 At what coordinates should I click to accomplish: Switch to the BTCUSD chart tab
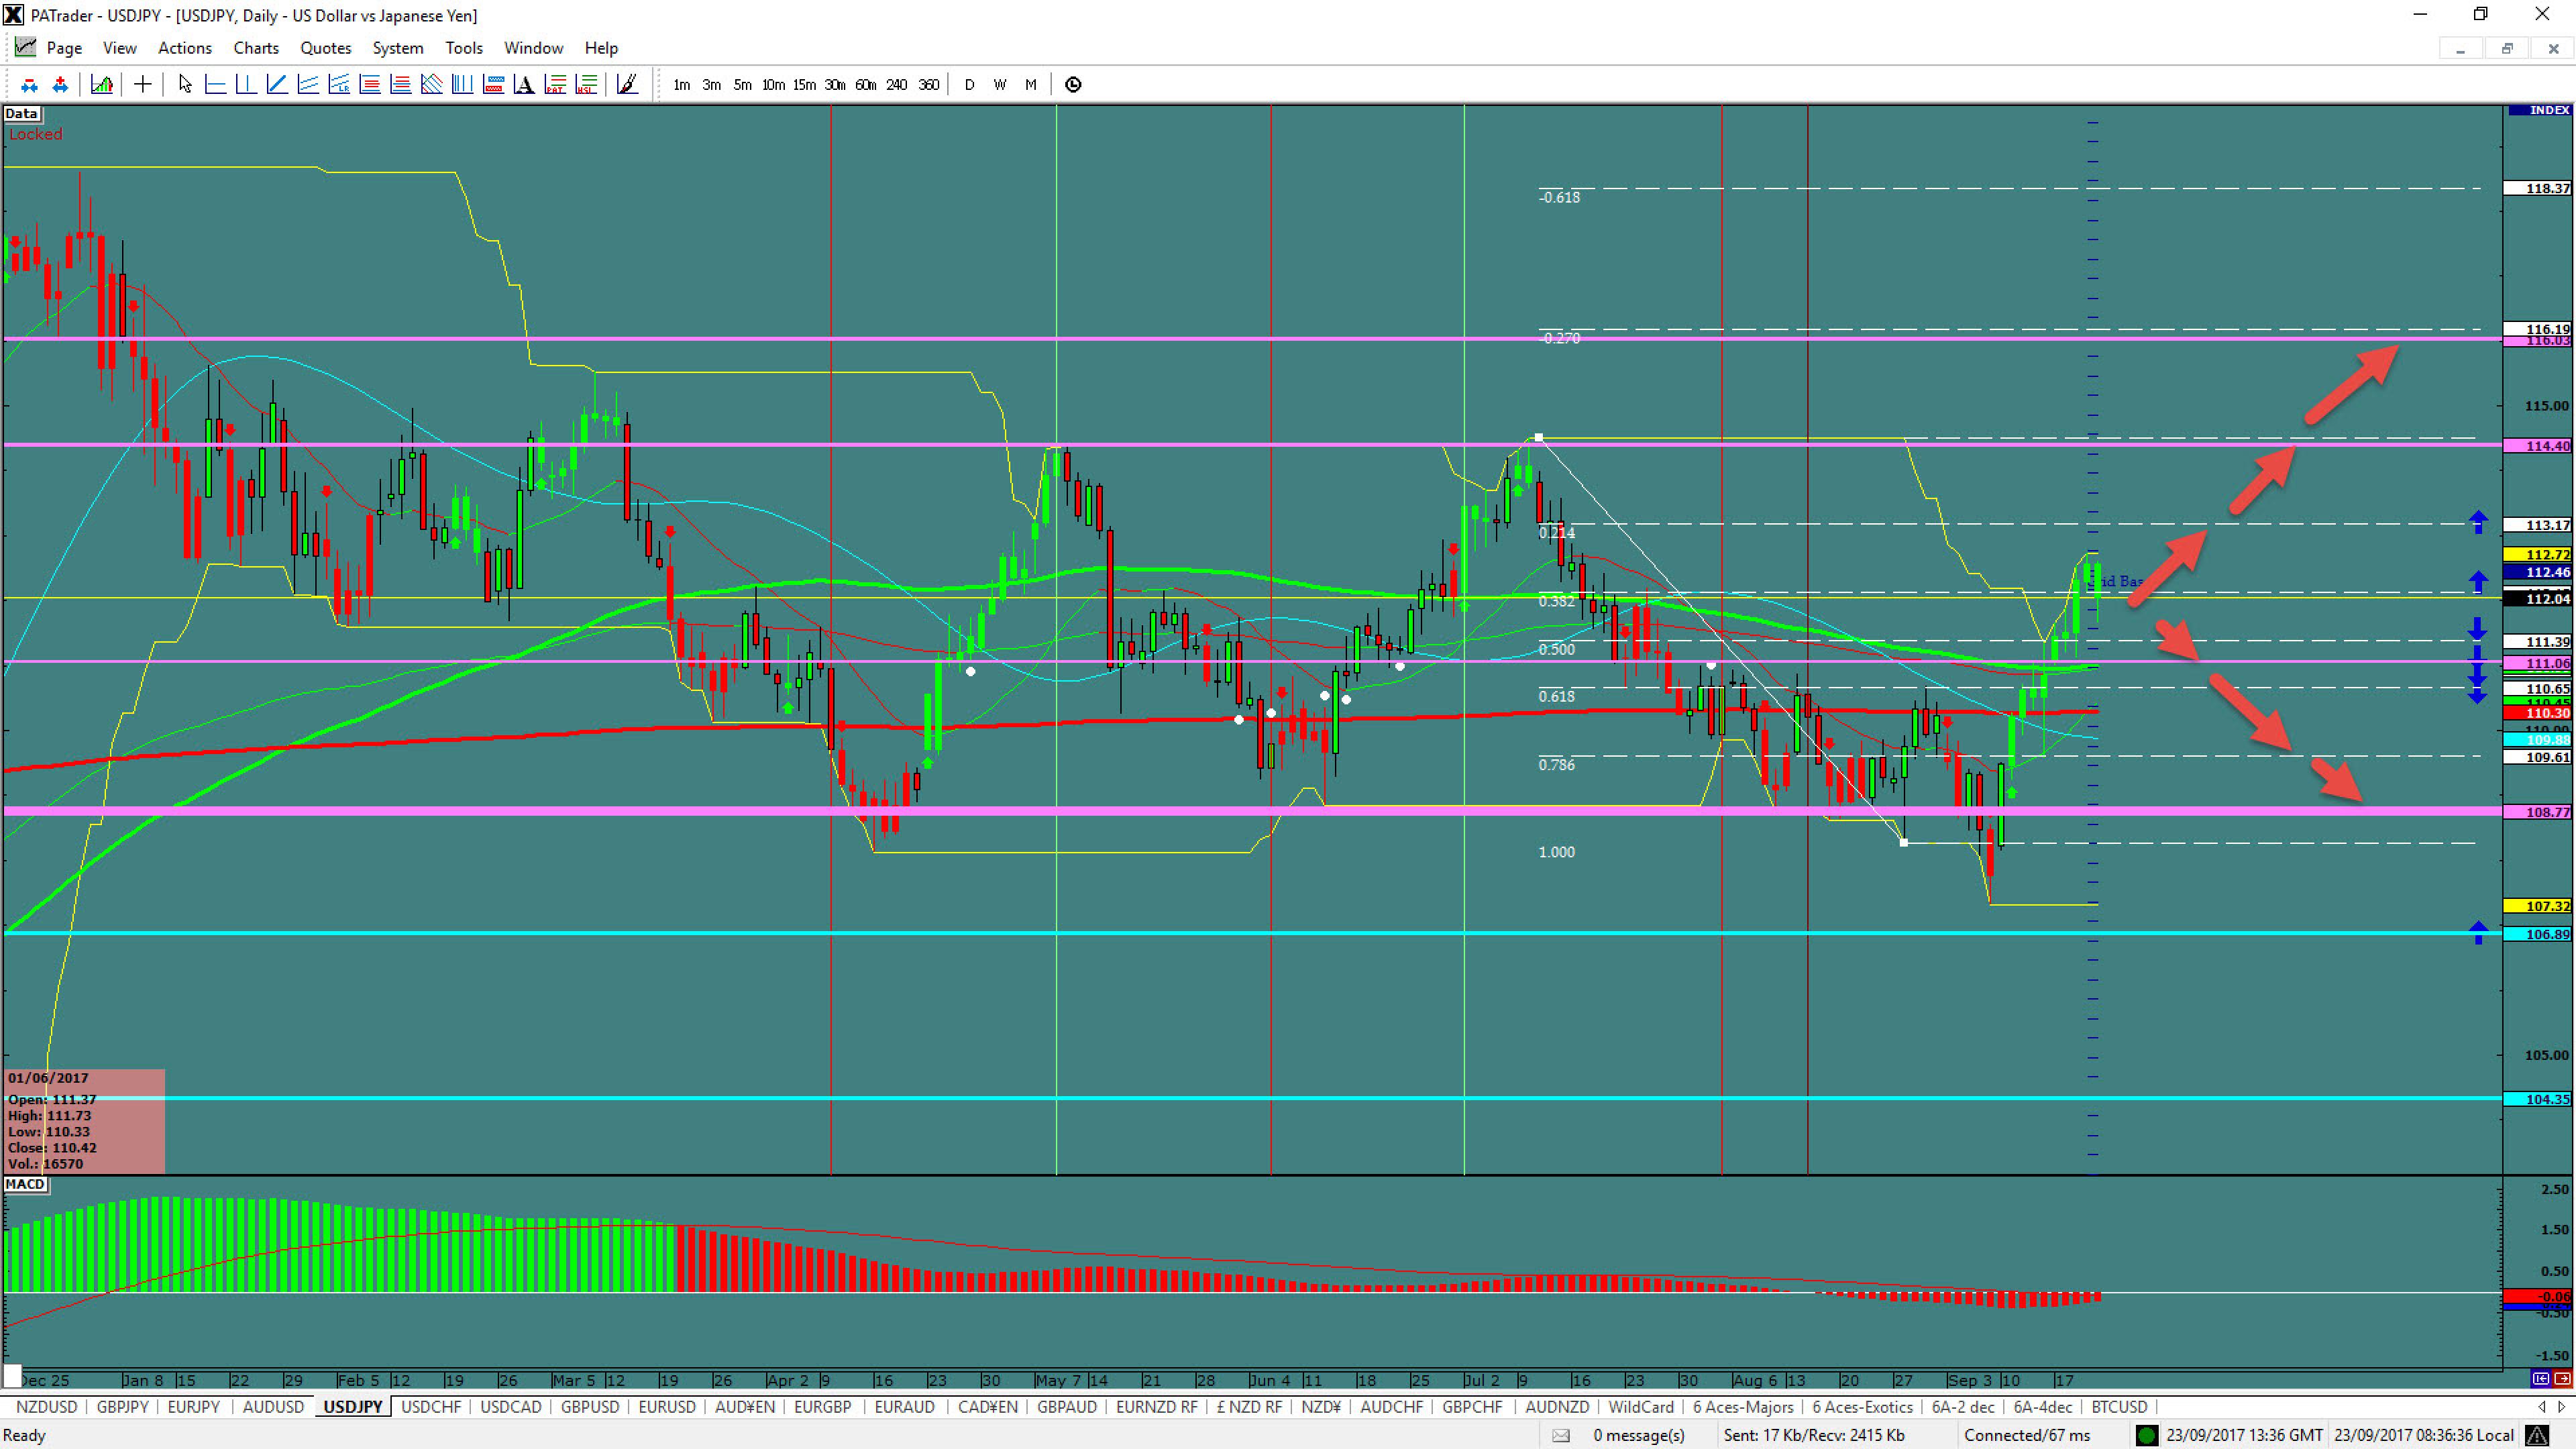tap(2119, 1407)
